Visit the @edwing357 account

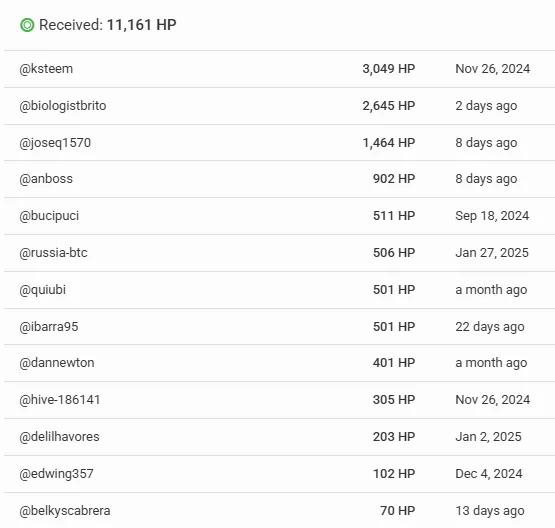pos(56,474)
